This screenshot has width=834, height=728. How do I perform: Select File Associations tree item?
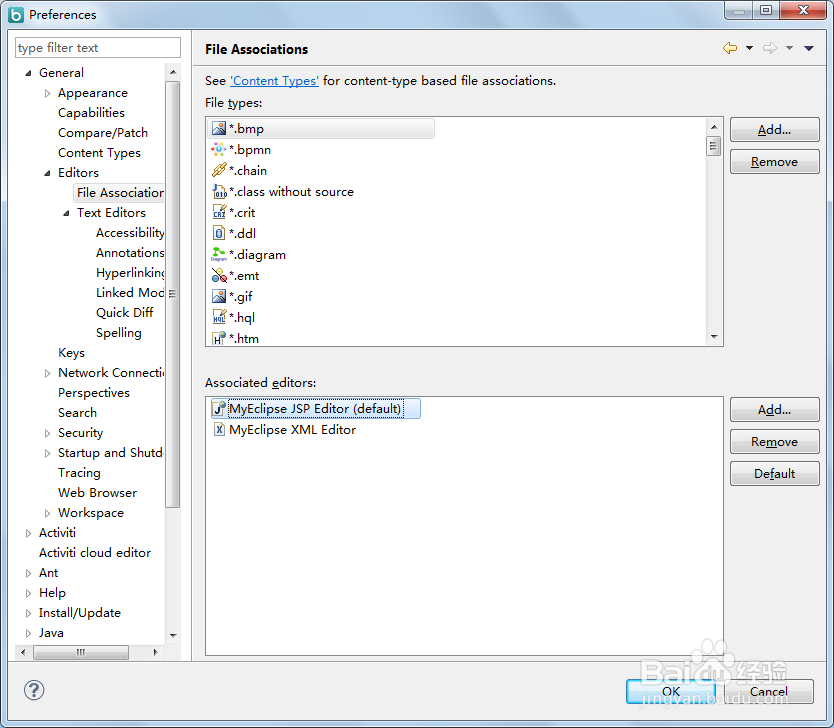[x=120, y=193]
